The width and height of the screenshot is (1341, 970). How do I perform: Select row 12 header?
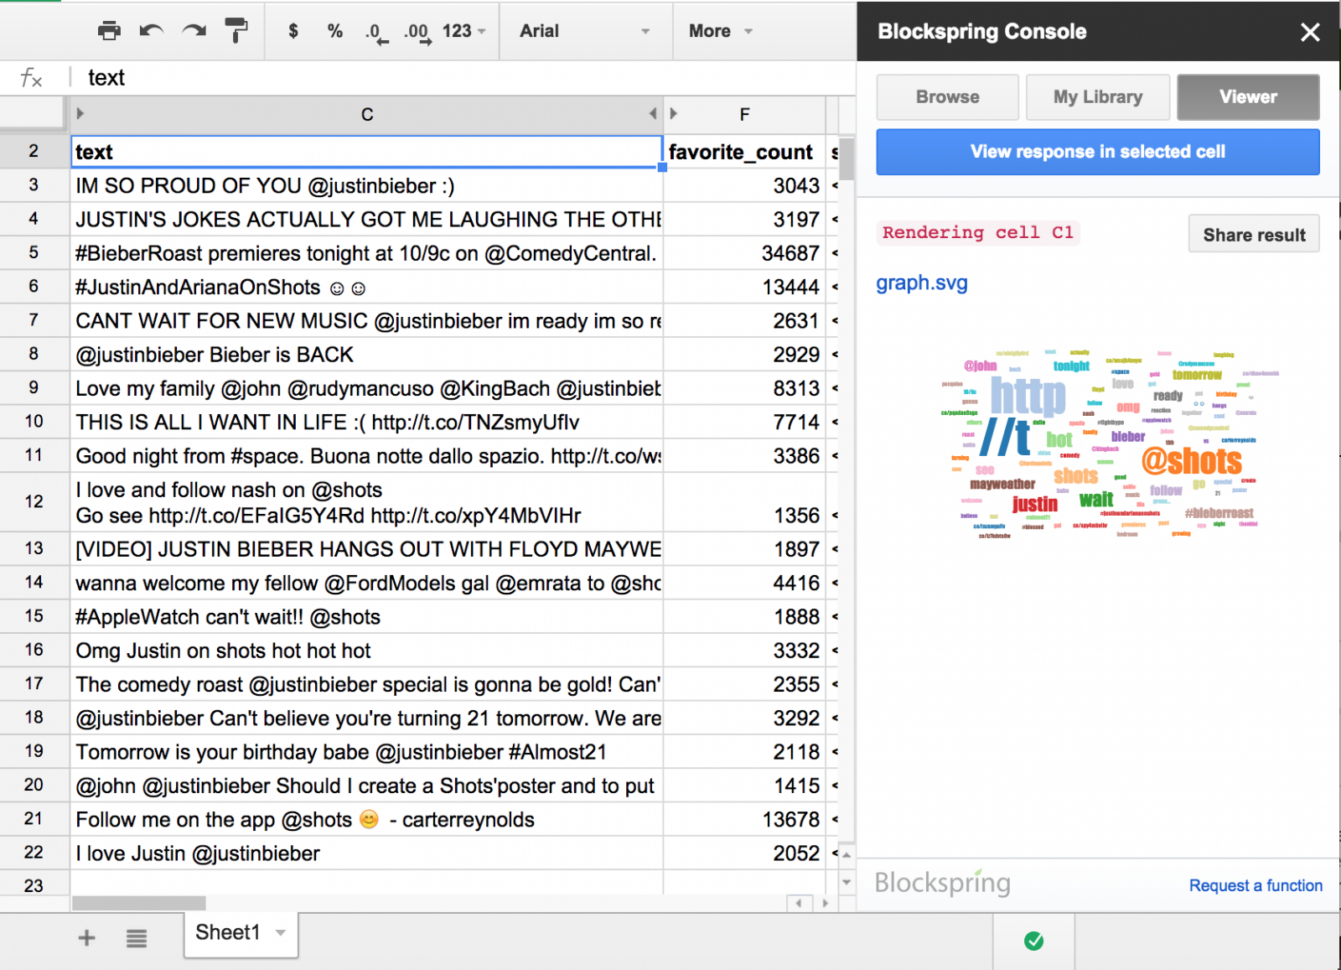(34, 502)
